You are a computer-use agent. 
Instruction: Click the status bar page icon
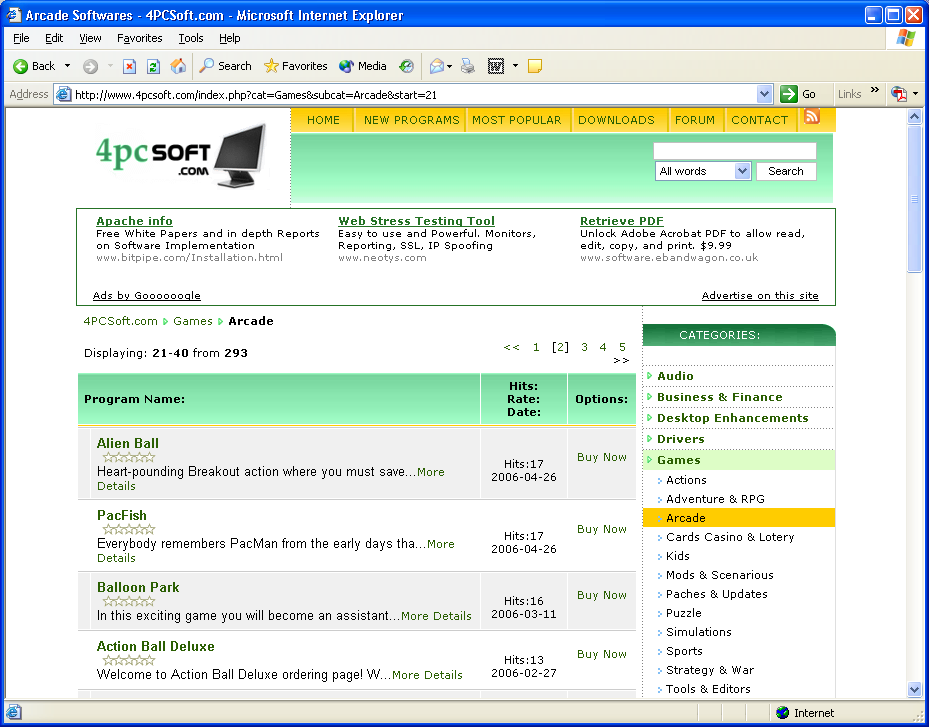pos(14,712)
